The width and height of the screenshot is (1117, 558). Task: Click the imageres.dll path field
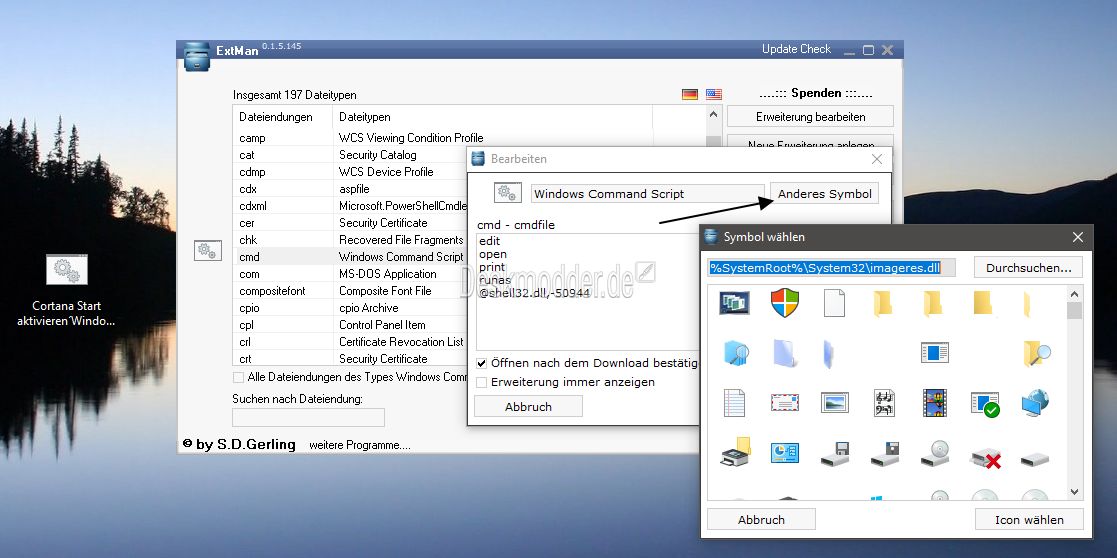[x=831, y=268]
